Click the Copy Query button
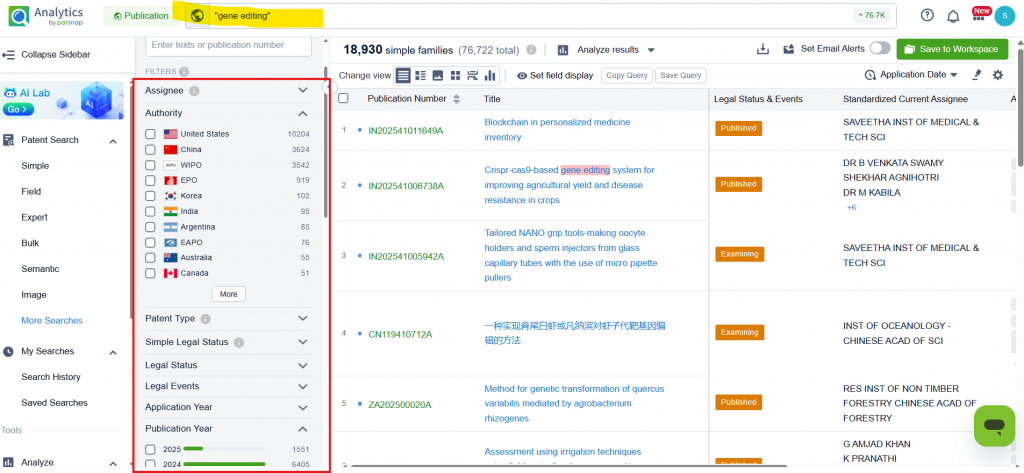 [627, 76]
